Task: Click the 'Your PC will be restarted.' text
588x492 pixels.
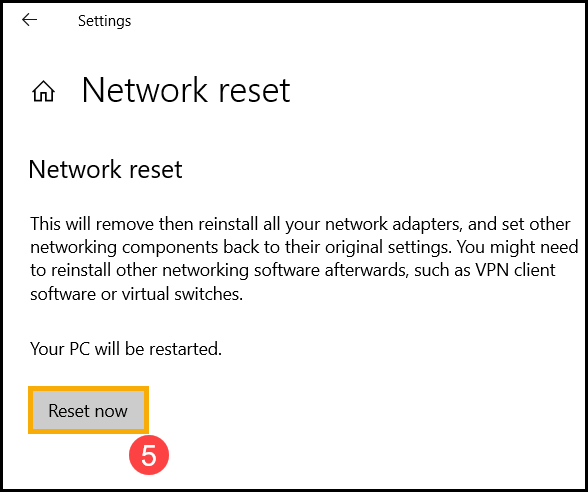Action: (126, 349)
